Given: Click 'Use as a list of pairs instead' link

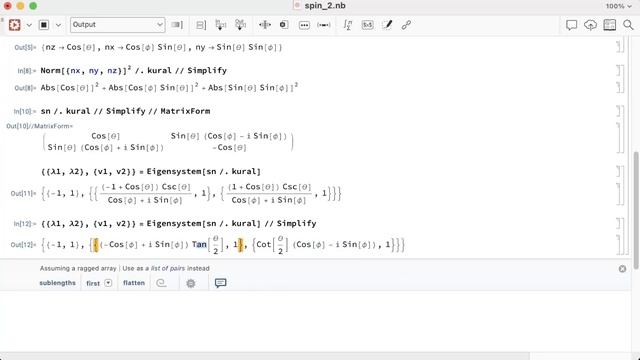Looking at the screenshot, I should pos(166,268).
